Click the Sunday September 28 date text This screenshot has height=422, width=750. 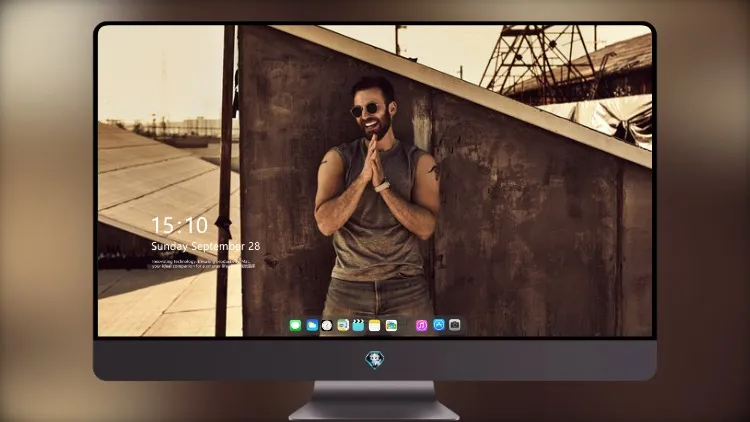coord(206,246)
